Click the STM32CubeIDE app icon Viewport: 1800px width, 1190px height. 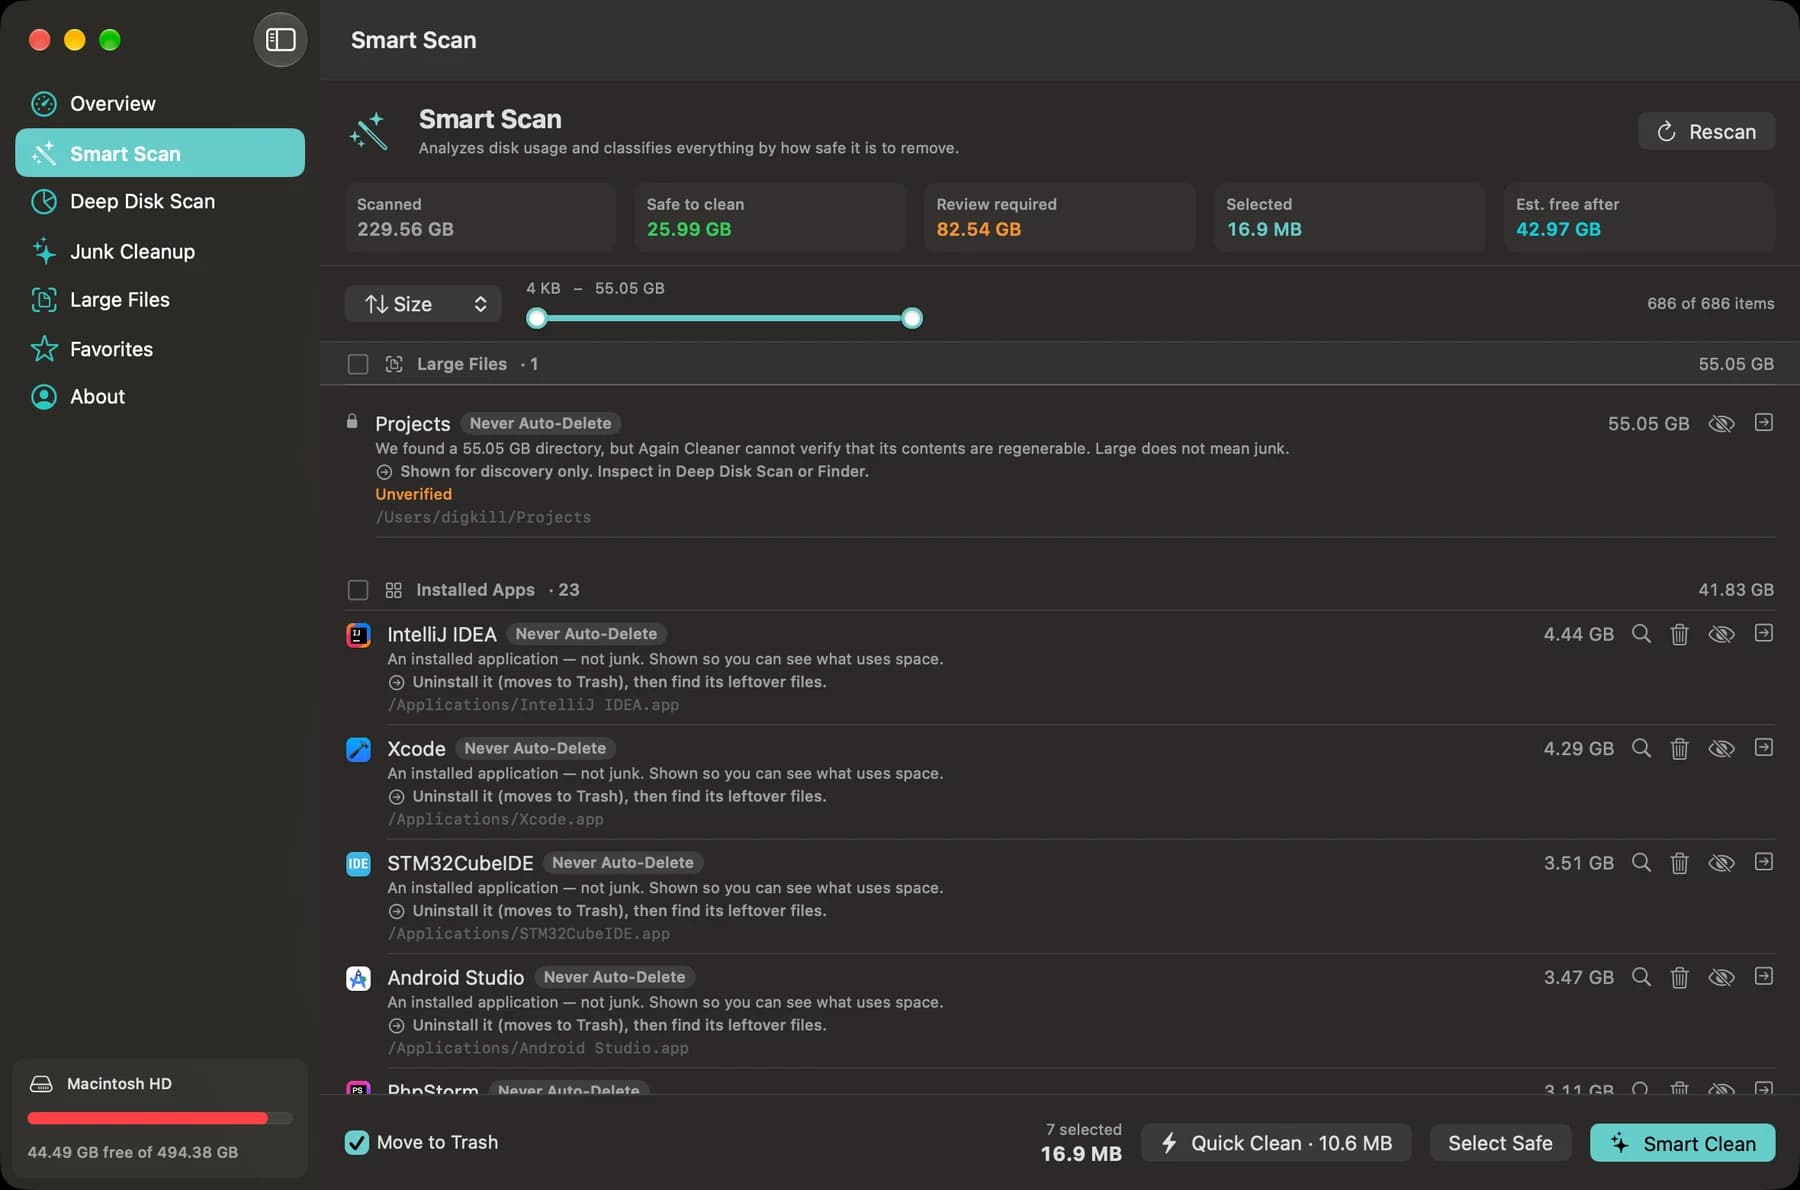click(x=358, y=863)
